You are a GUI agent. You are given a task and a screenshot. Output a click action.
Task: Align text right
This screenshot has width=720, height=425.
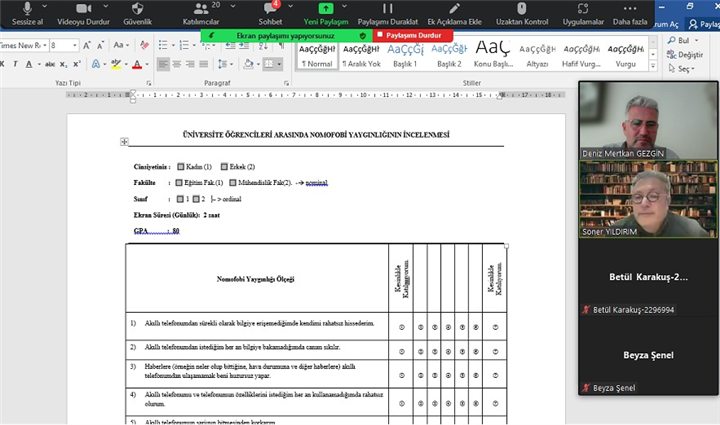point(190,64)
